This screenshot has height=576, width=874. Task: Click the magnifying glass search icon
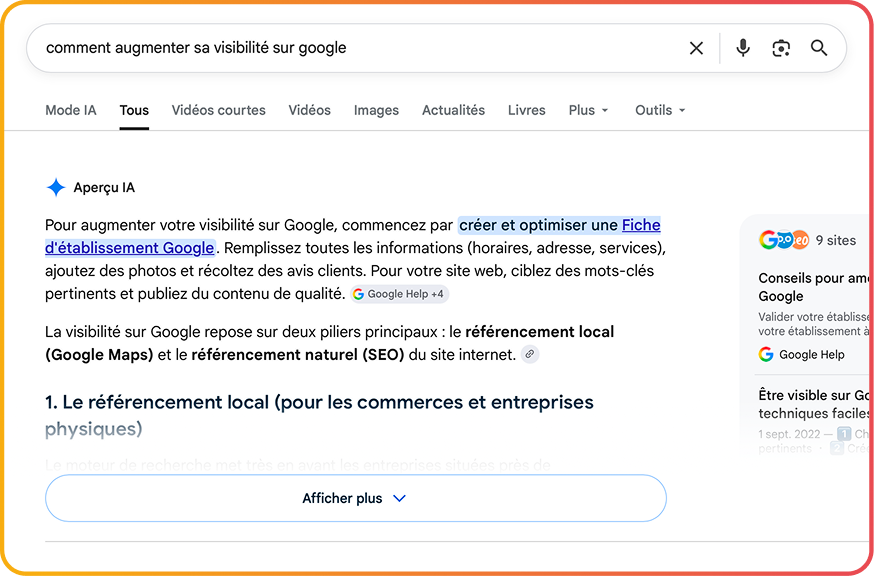818,48
